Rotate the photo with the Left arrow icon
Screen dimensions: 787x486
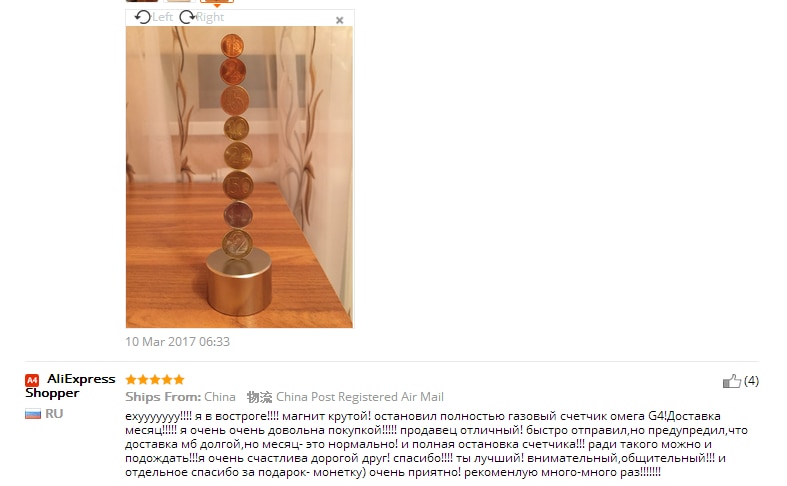[x=143, y=17]
